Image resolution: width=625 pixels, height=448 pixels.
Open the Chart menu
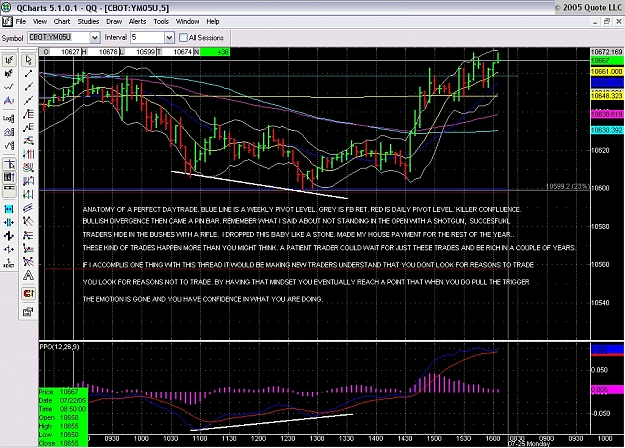(x=62, y=22)
